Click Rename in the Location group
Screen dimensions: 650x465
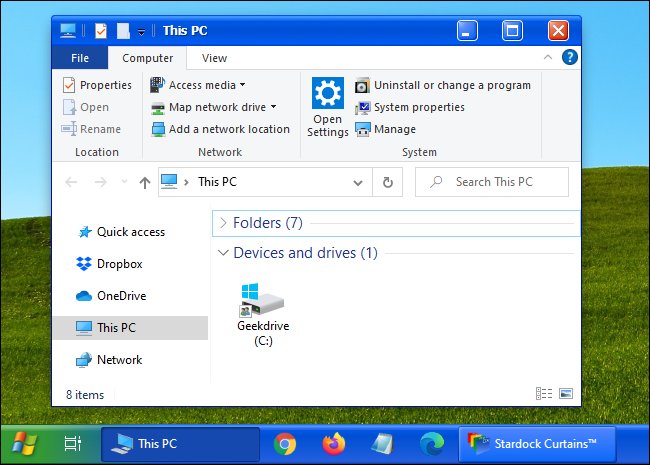coord(91,129)
